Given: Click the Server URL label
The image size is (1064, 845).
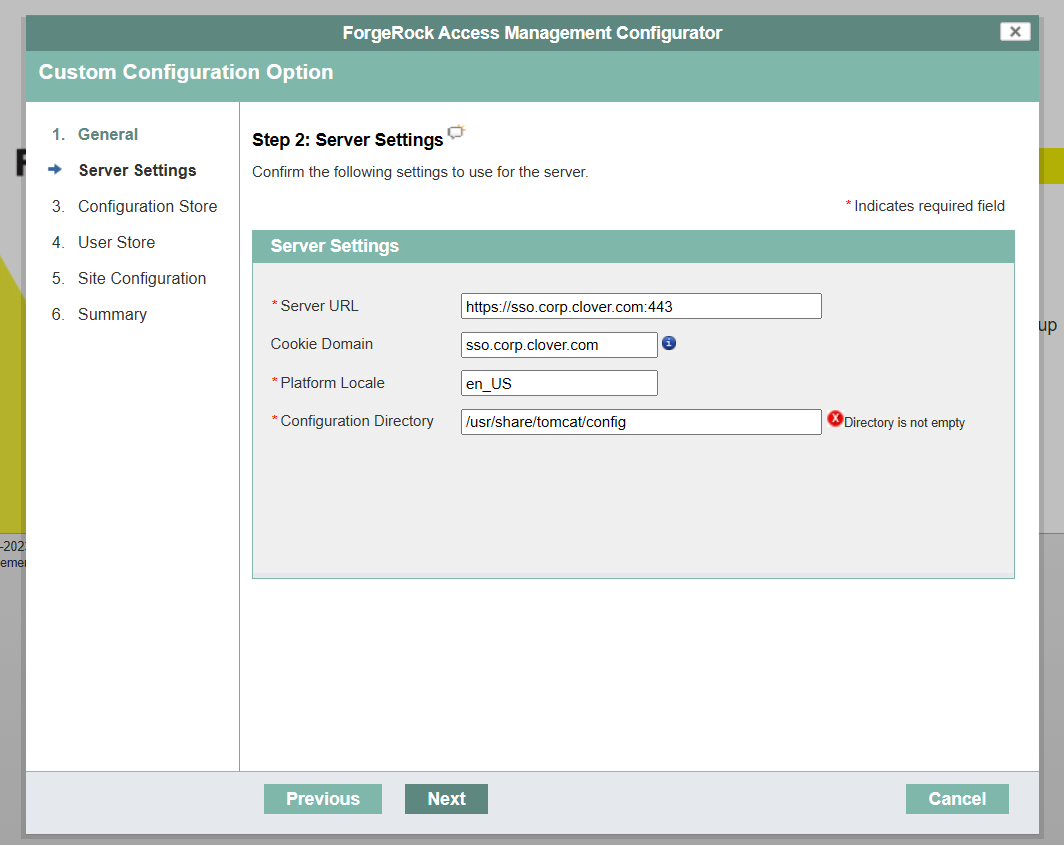Looking at the screenshot, I should 319,306.
